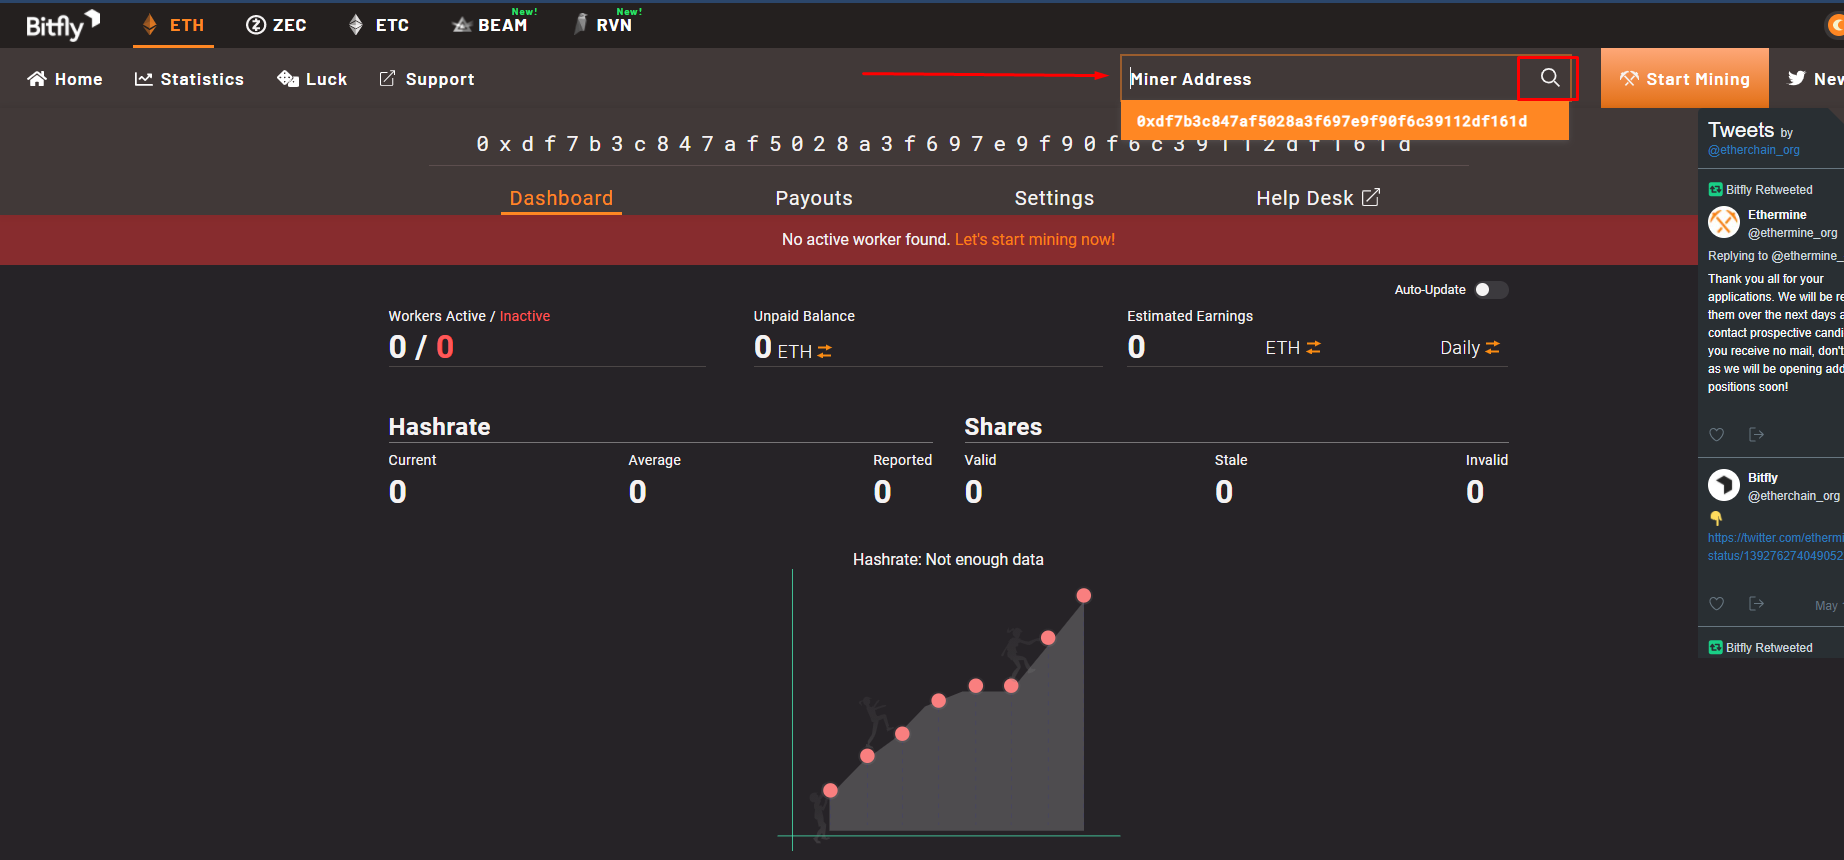1844x860 pixels.
Task: Click the Zcash coin icon beside ZEC
Action: [256, 25]
